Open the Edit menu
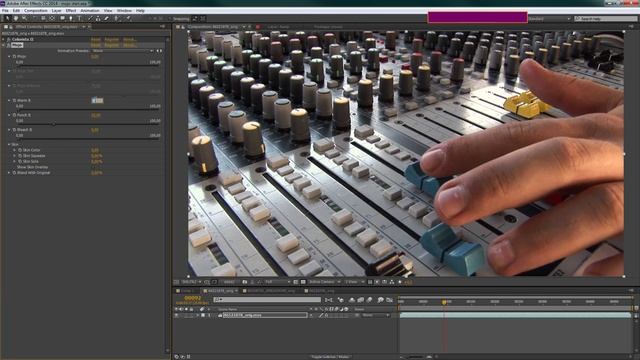Image resolution: width=640 pixels, height=360 pixels. pyautogui.click(x=16, y=11)
